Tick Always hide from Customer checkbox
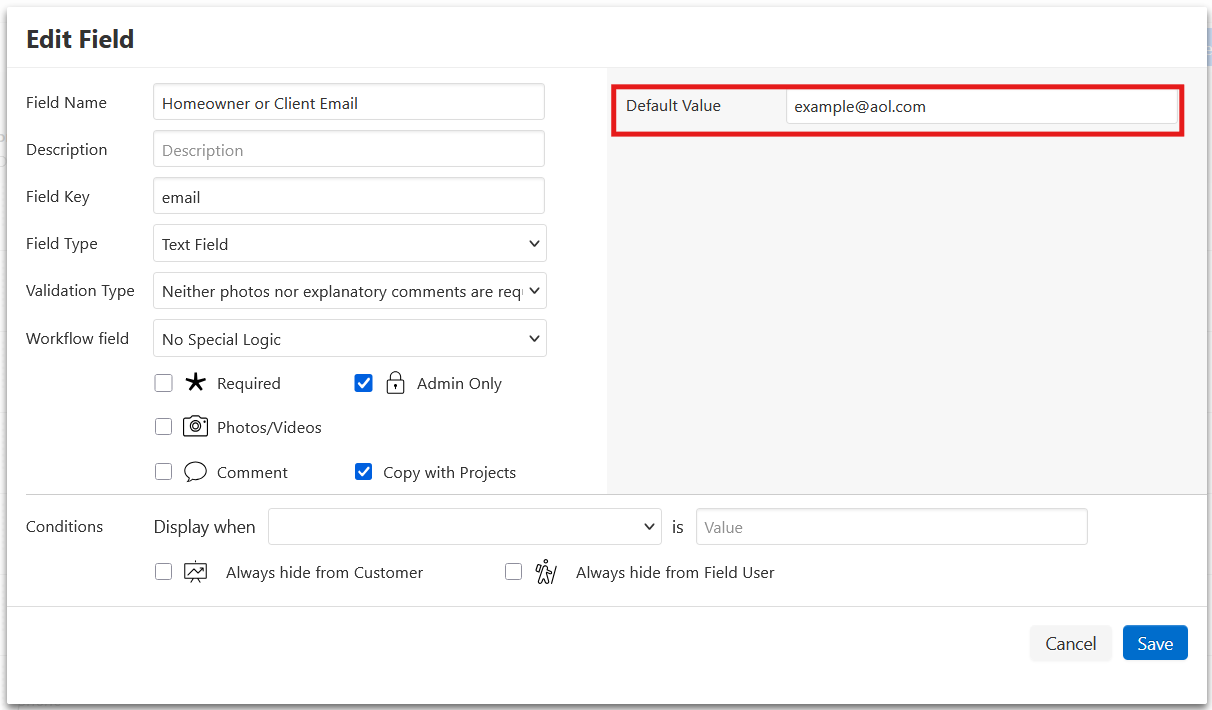The width and height of the screenshot is (1212, 710). coord(164,572)
